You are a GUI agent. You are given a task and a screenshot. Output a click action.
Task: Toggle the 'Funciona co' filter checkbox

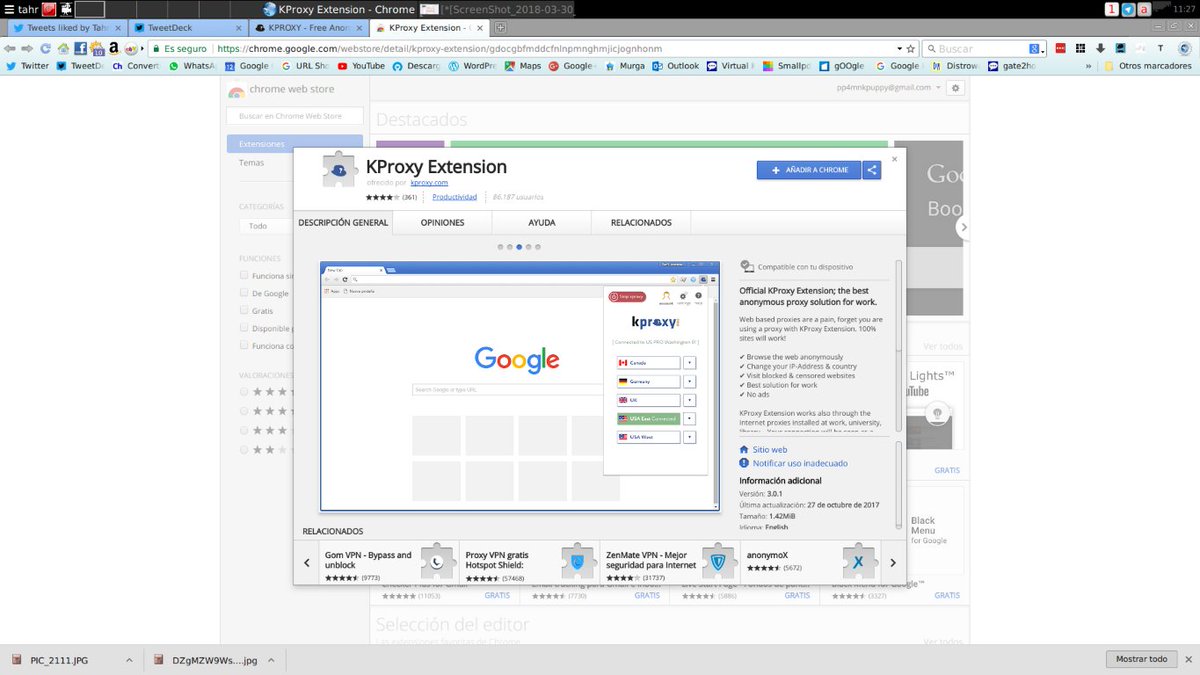pos(244,345)
